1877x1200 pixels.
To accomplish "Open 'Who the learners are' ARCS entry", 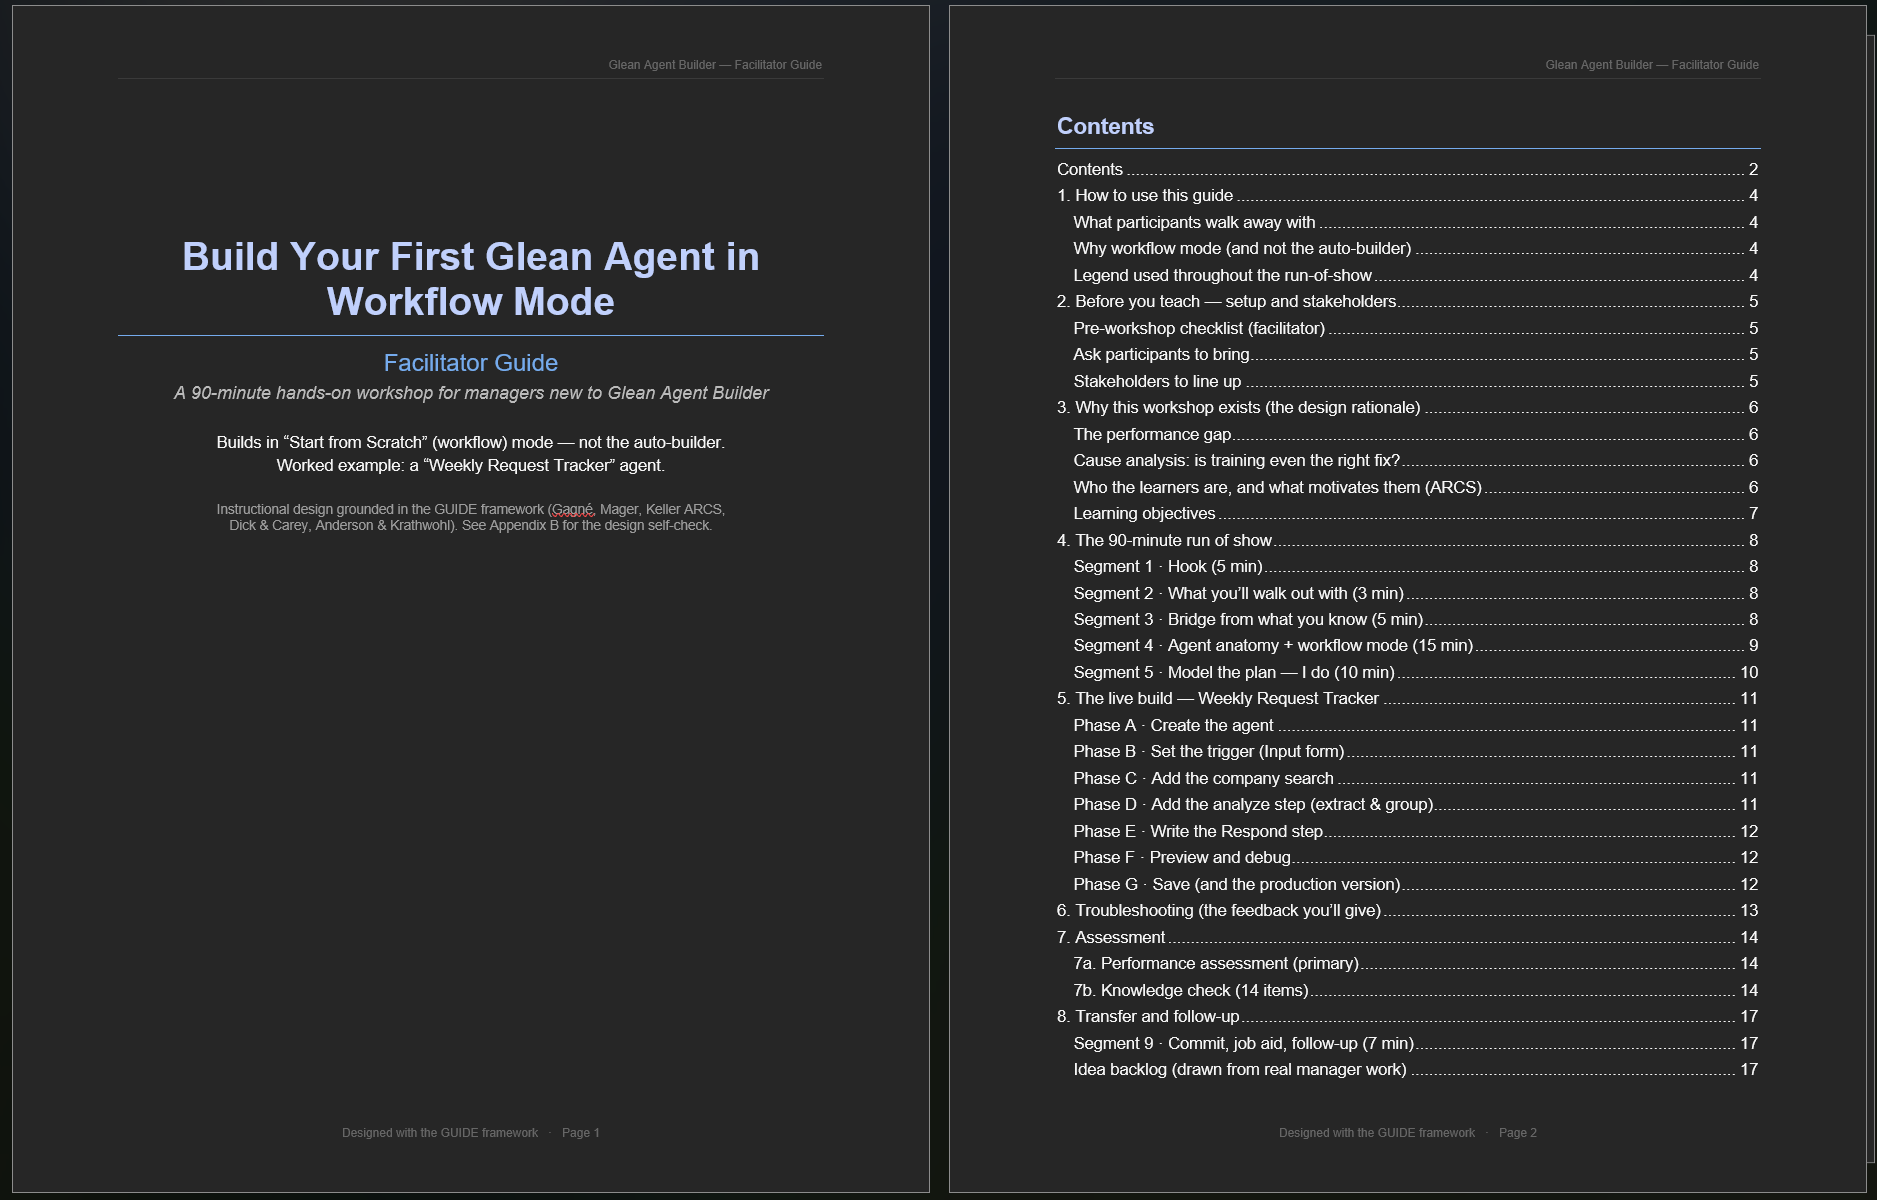I will (1415, 487).
